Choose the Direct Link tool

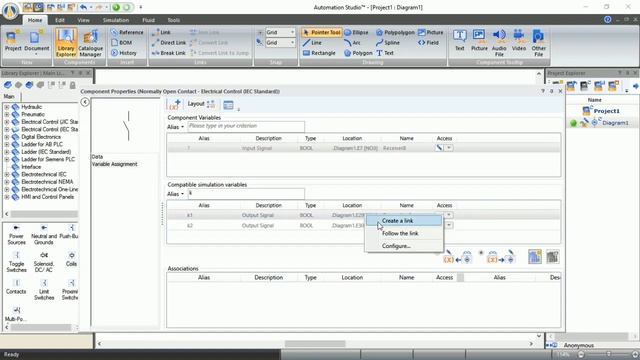pos(169,42)
